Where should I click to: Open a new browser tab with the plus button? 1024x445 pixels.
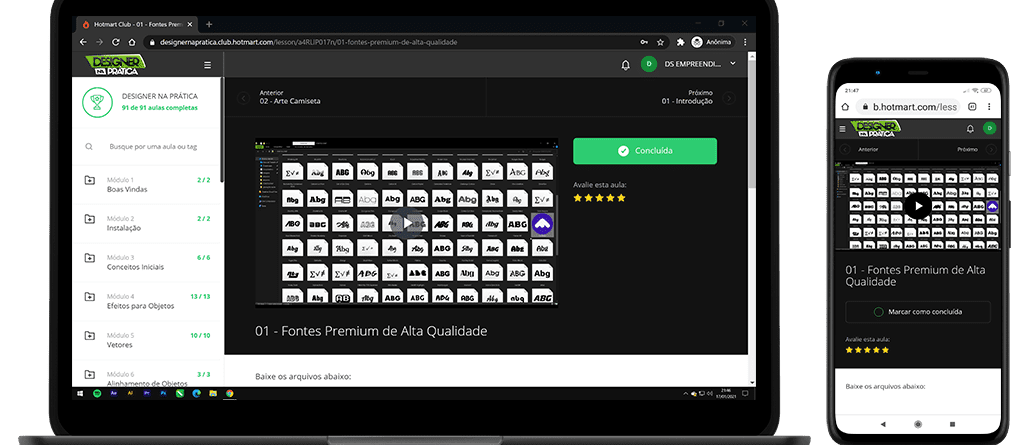209,24
